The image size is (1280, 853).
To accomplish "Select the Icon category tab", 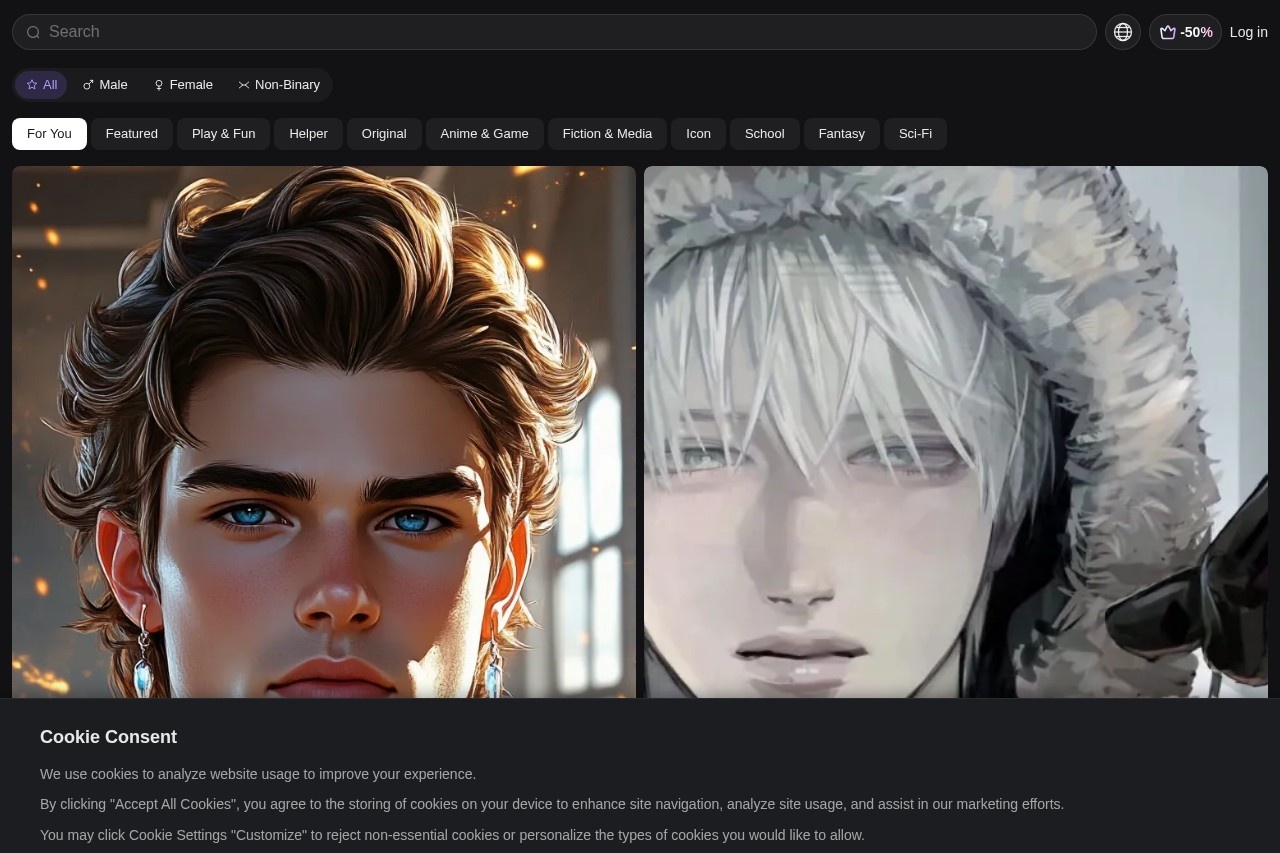I will 698,134.
